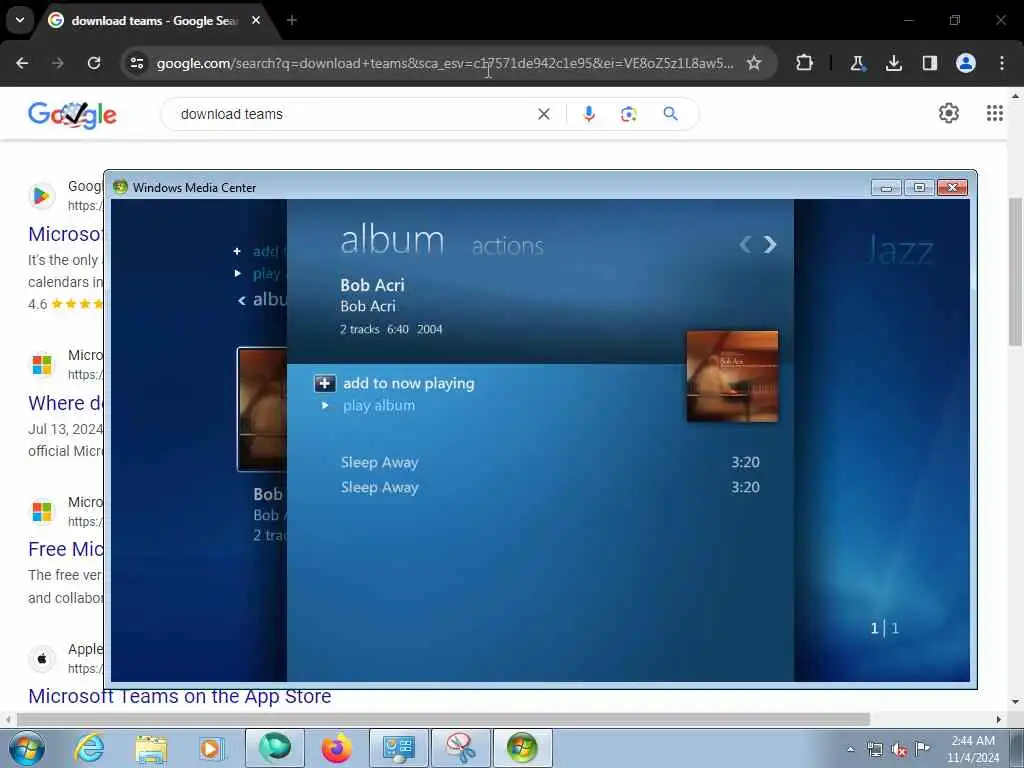Open the Windows Start orb
The width and height of the screenshot is (1024, 768).
click(27, 748)
